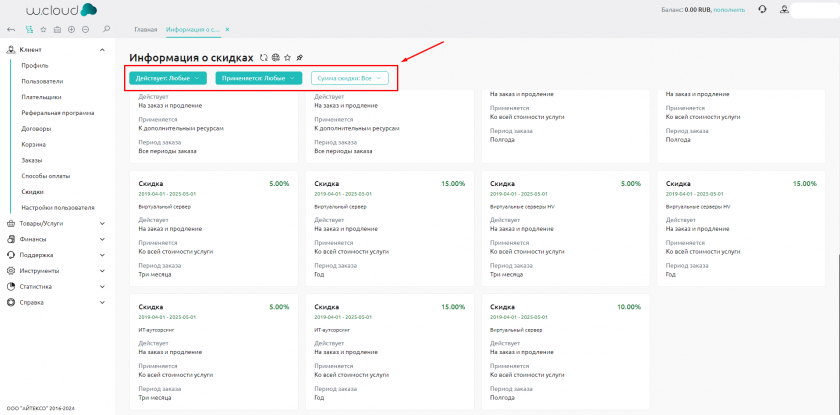The width and height of the screenshot is (840, 415).
Task: Open support via the headset icon
Action: pos(763,9)
